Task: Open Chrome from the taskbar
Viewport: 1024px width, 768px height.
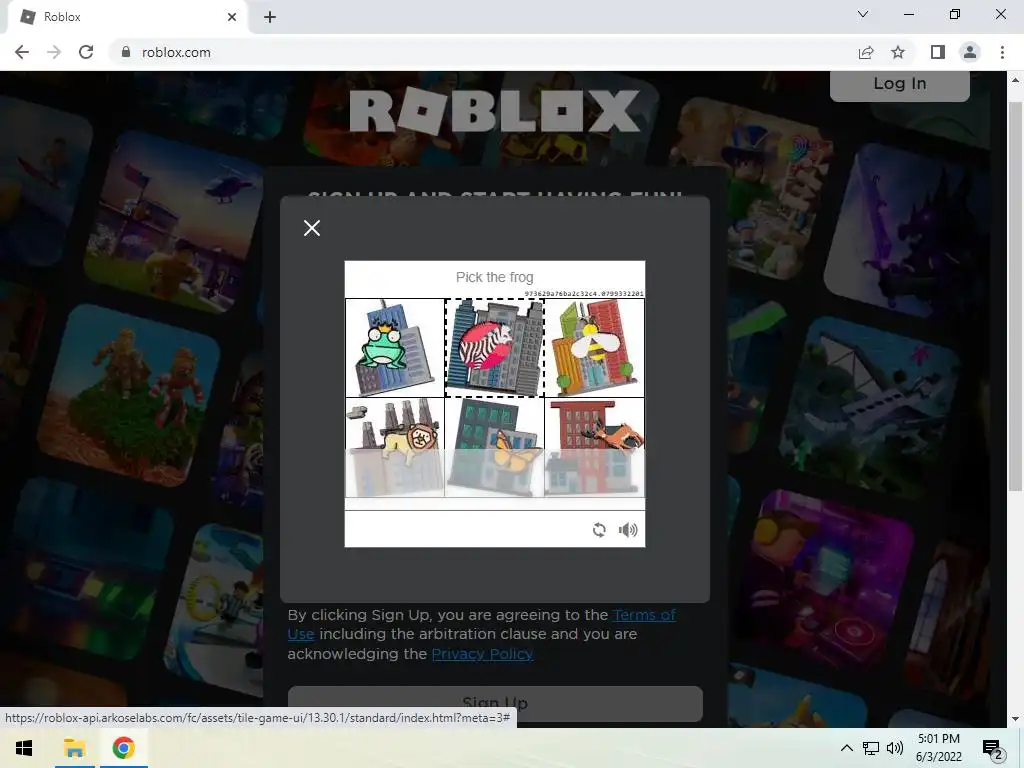Action: coord(123,748)
